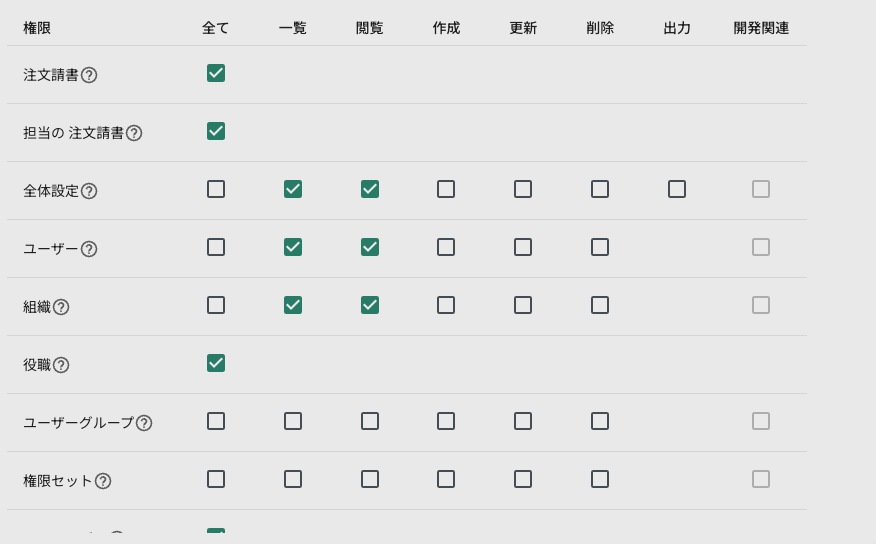Uncheck 全て checkbox for 注文請書
The image size is (876, 544).
coord(216,73)
